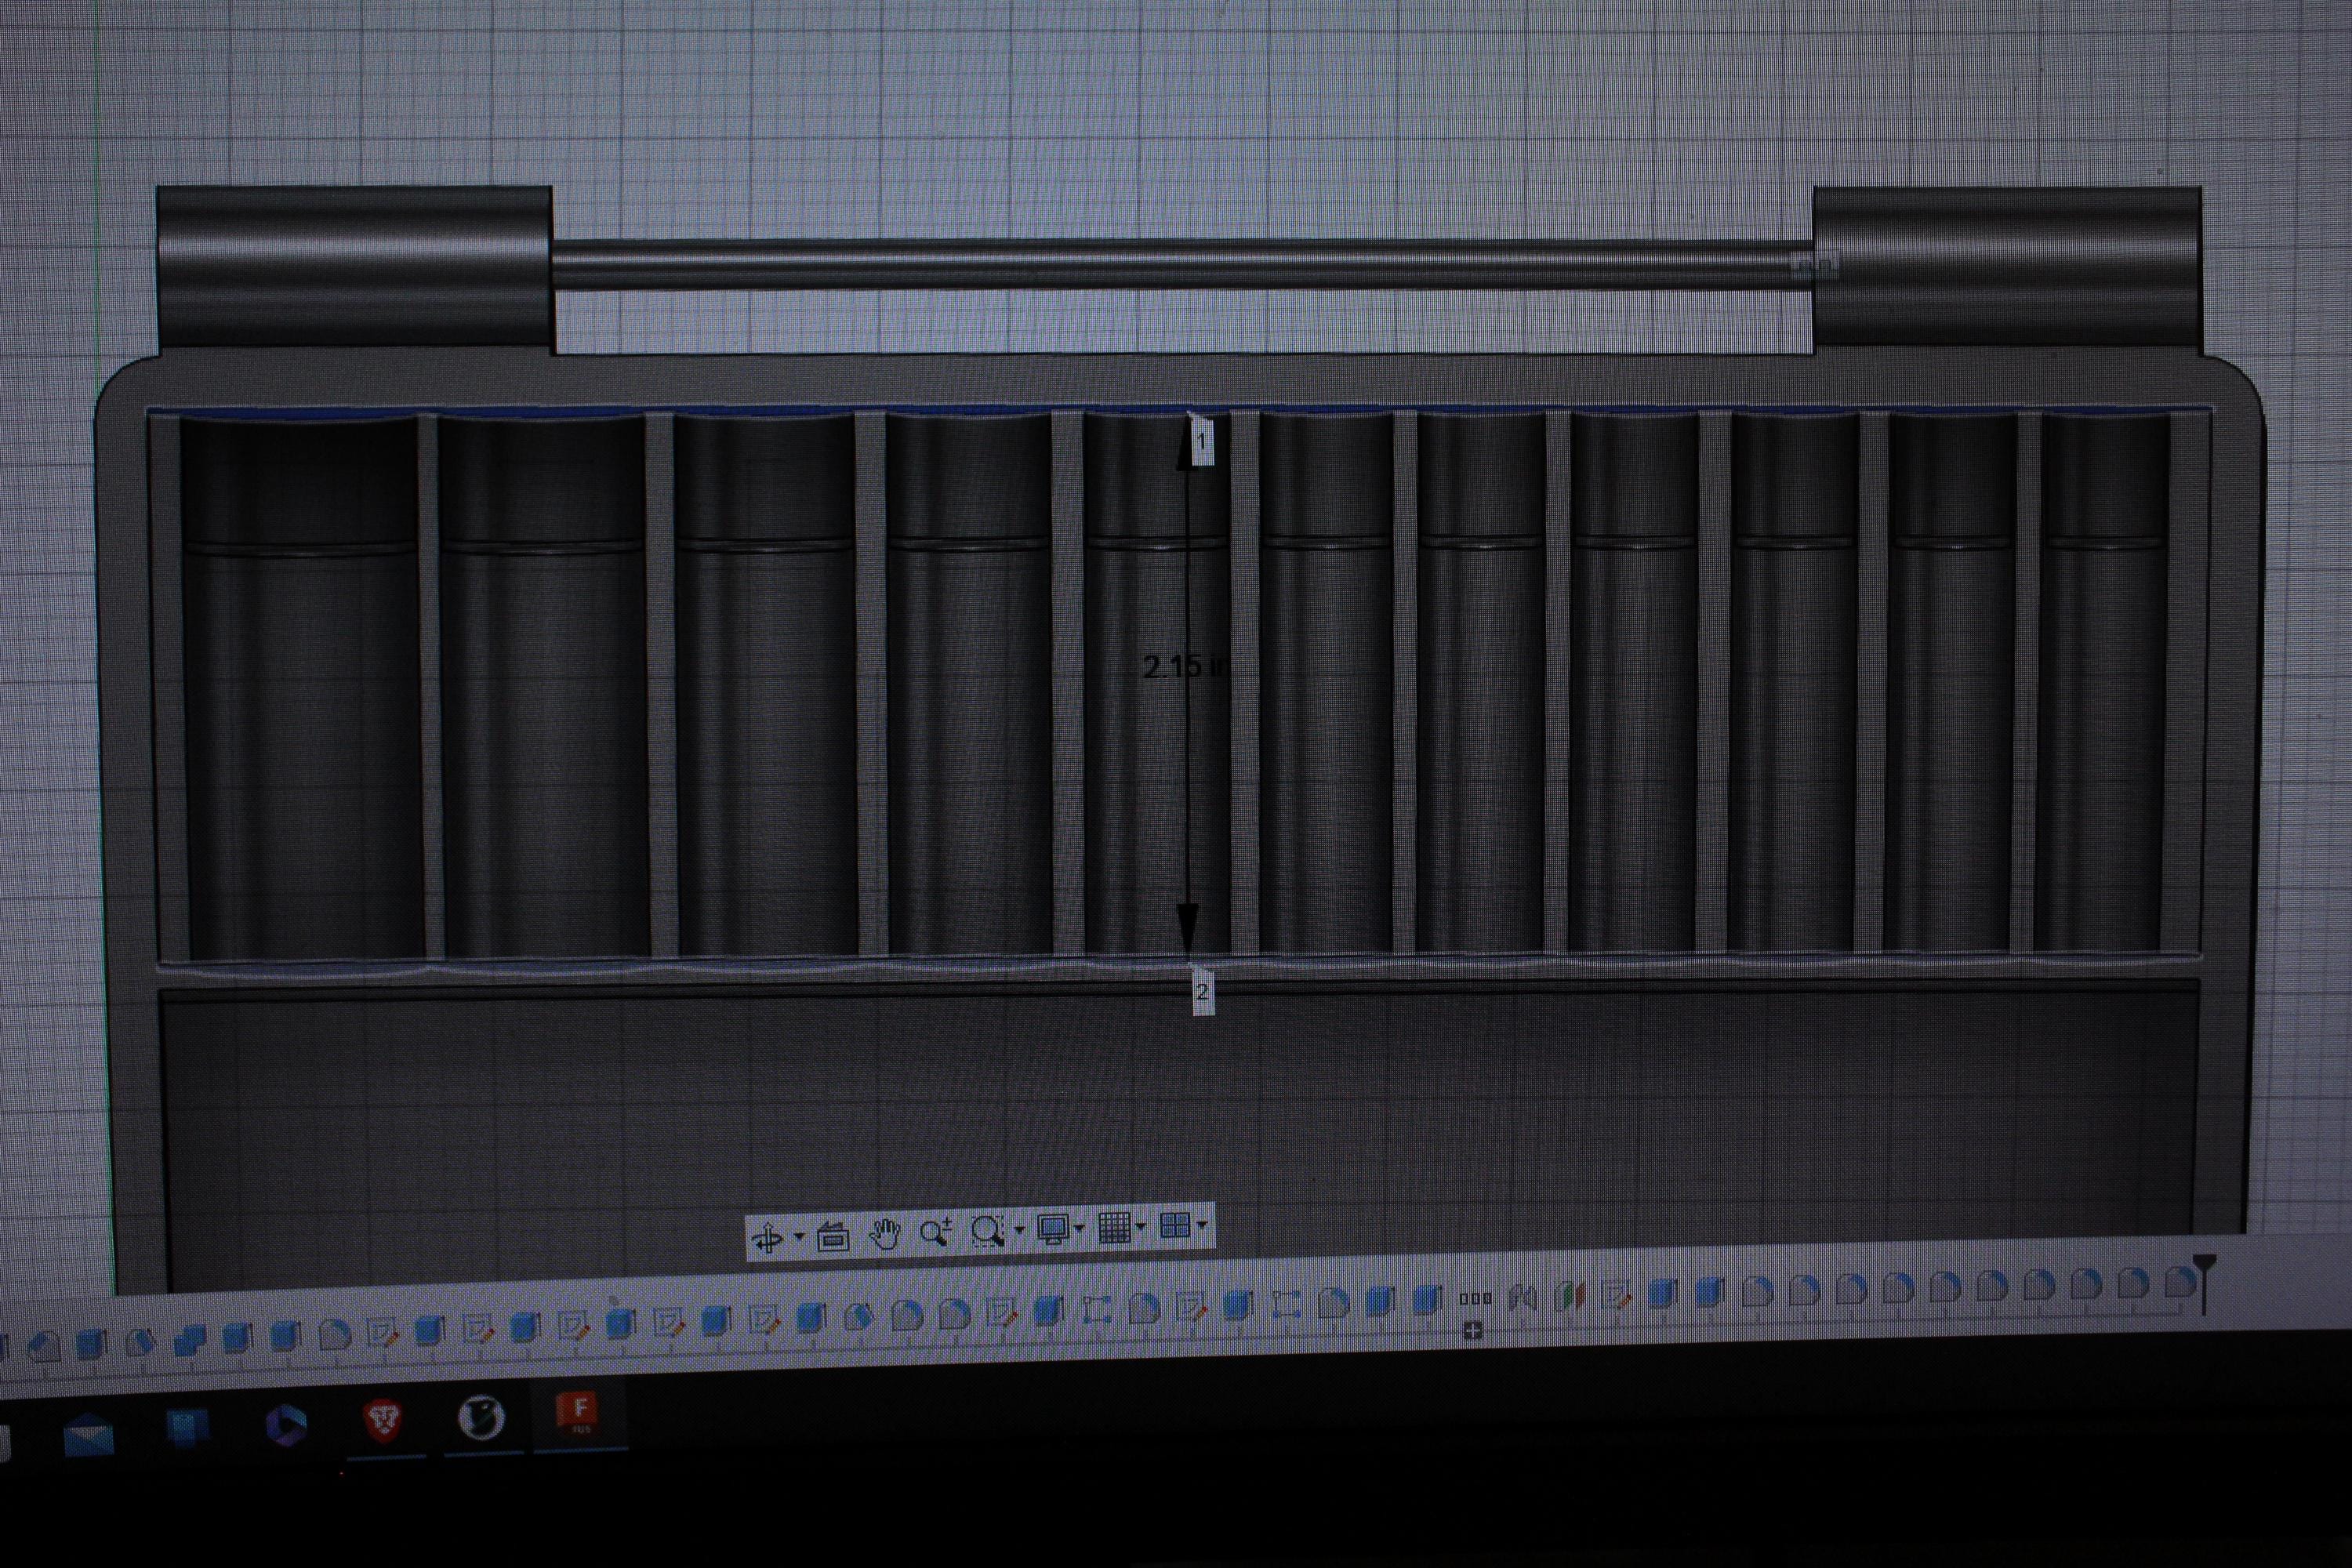Image resolution: width=2352 pixels, height=1568 pixels.
Task: Click the Look At camera icon
Action: click(x=832, y=1237)
